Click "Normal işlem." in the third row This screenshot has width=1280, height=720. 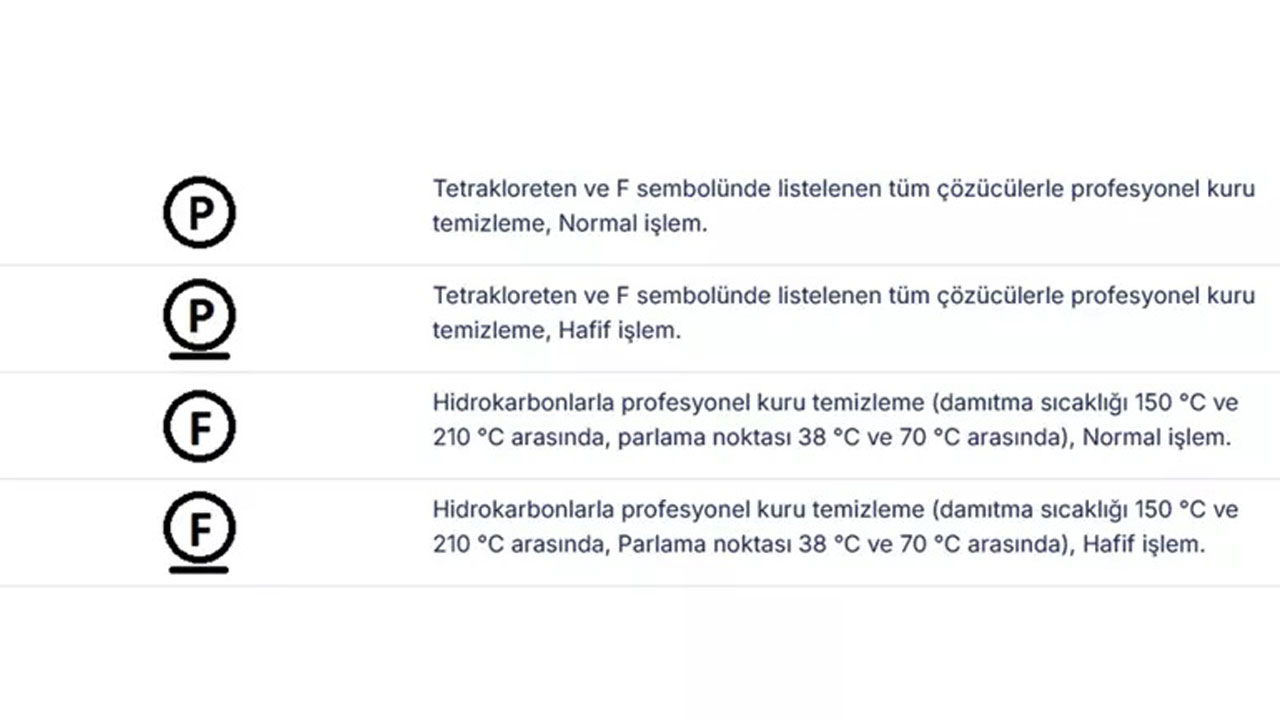point(1157,438)
